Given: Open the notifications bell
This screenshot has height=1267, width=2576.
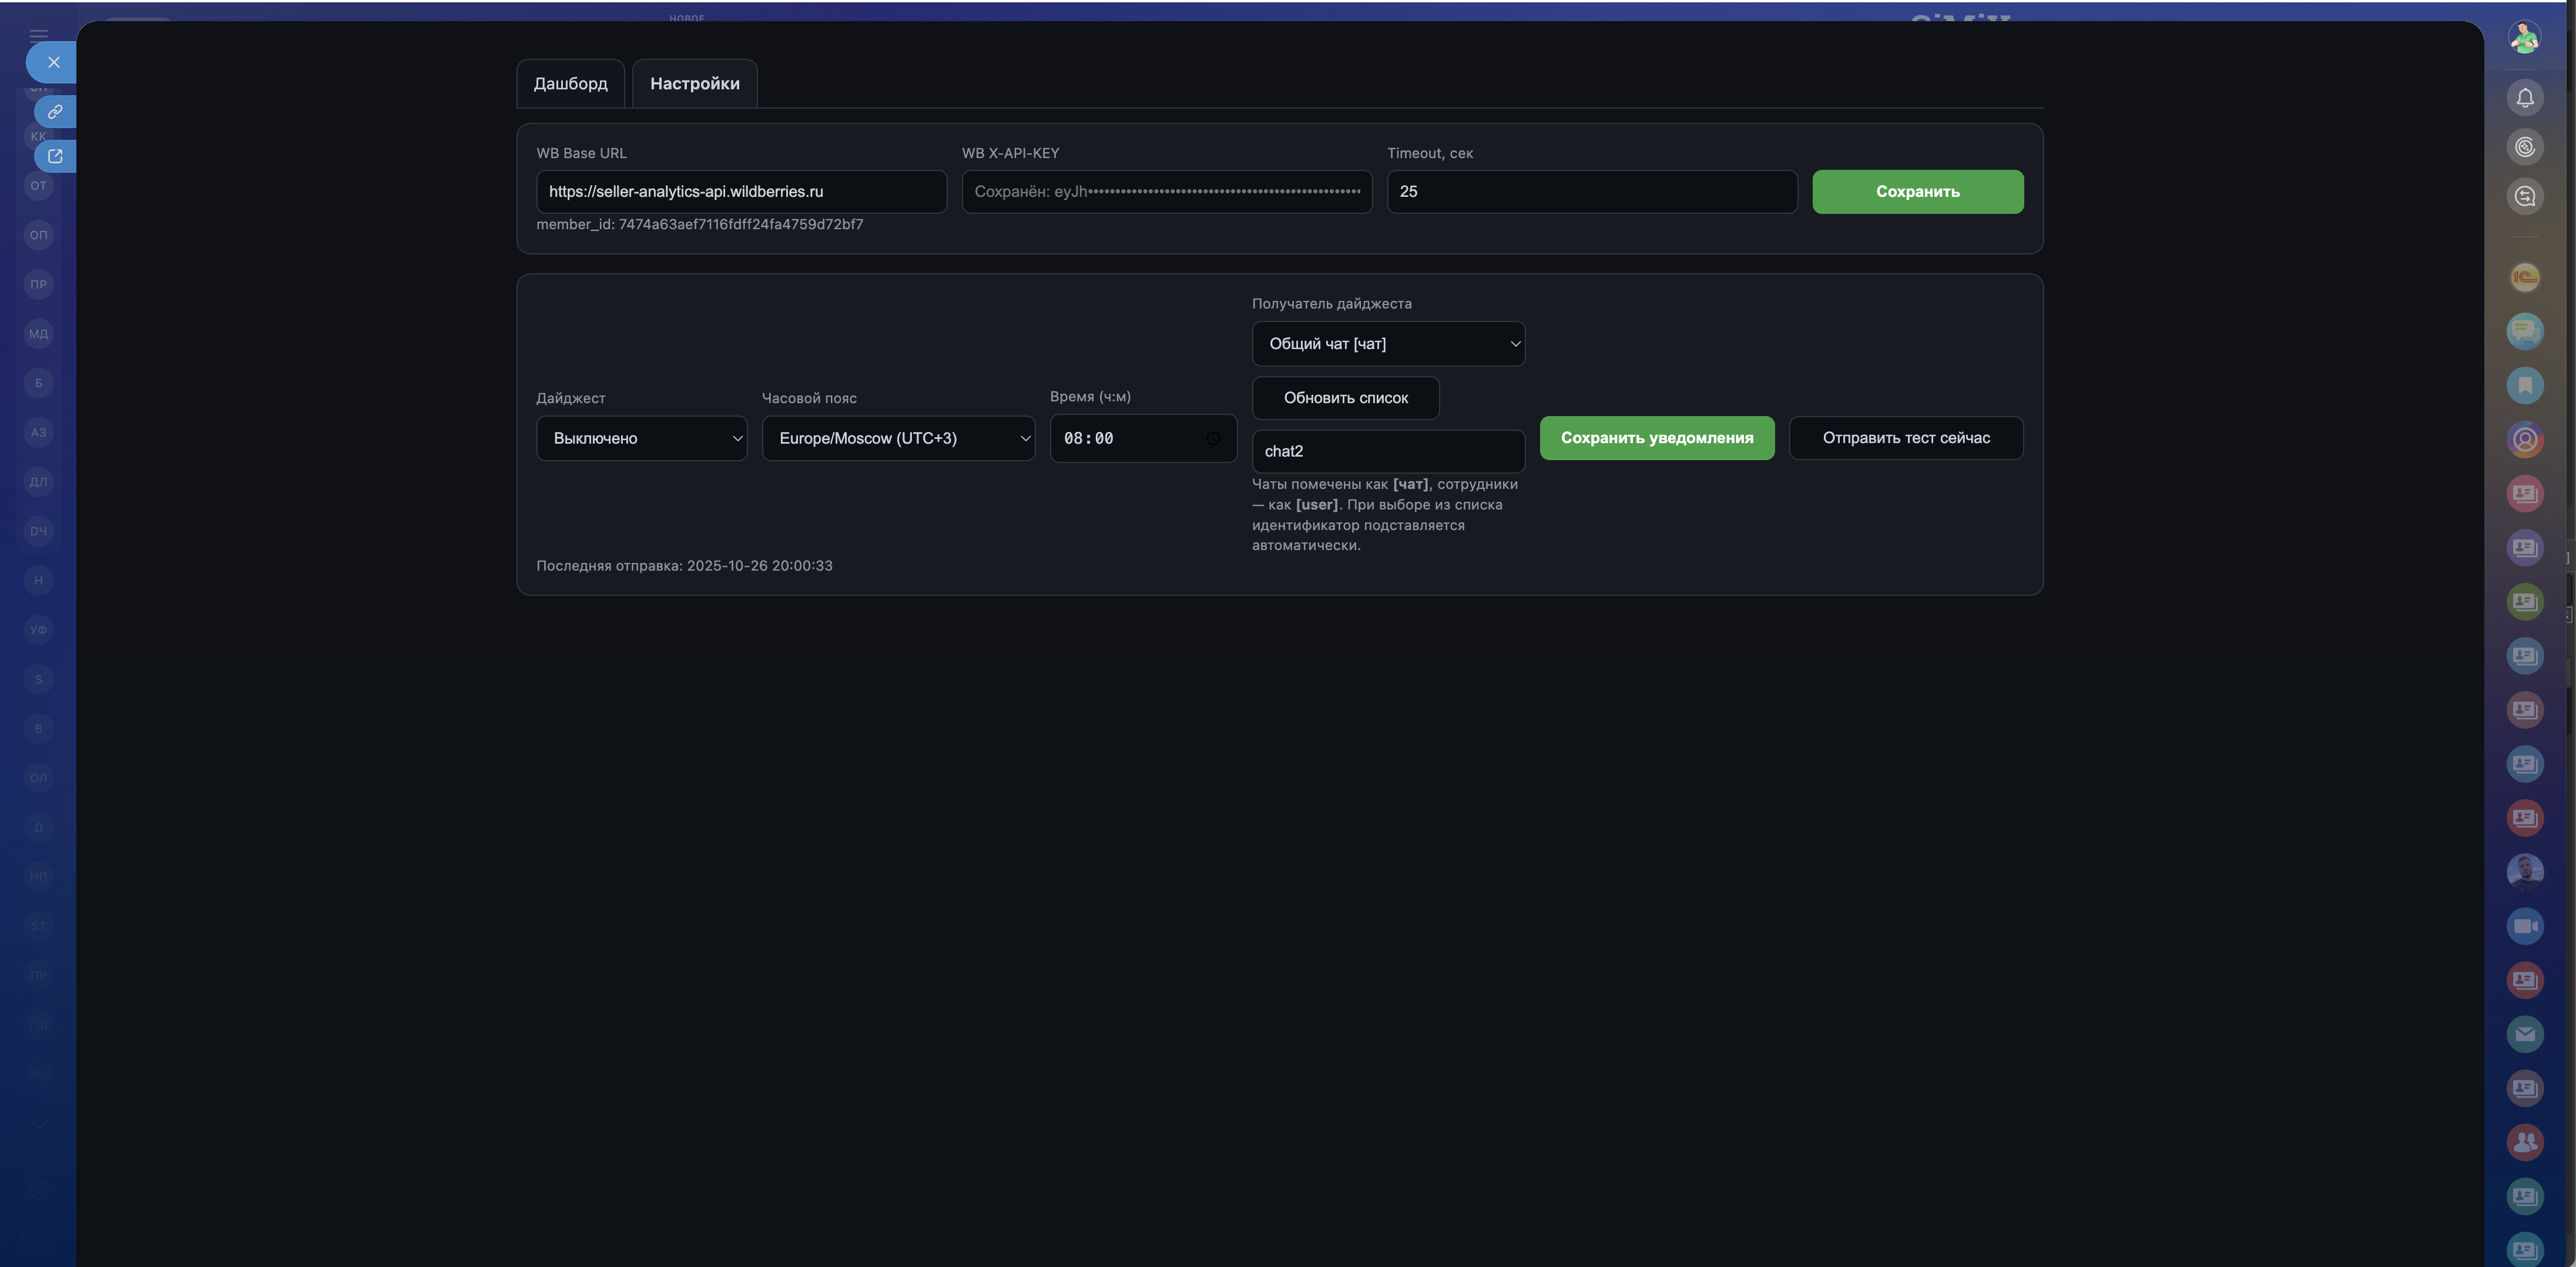Looking at the screenshot, I should (2524, 98).
